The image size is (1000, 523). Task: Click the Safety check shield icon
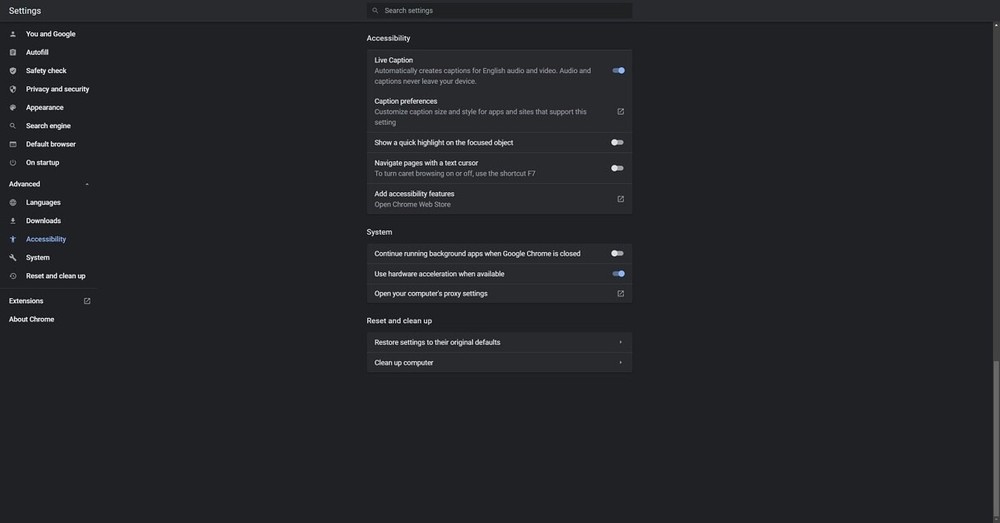click(x=13, y=71)
